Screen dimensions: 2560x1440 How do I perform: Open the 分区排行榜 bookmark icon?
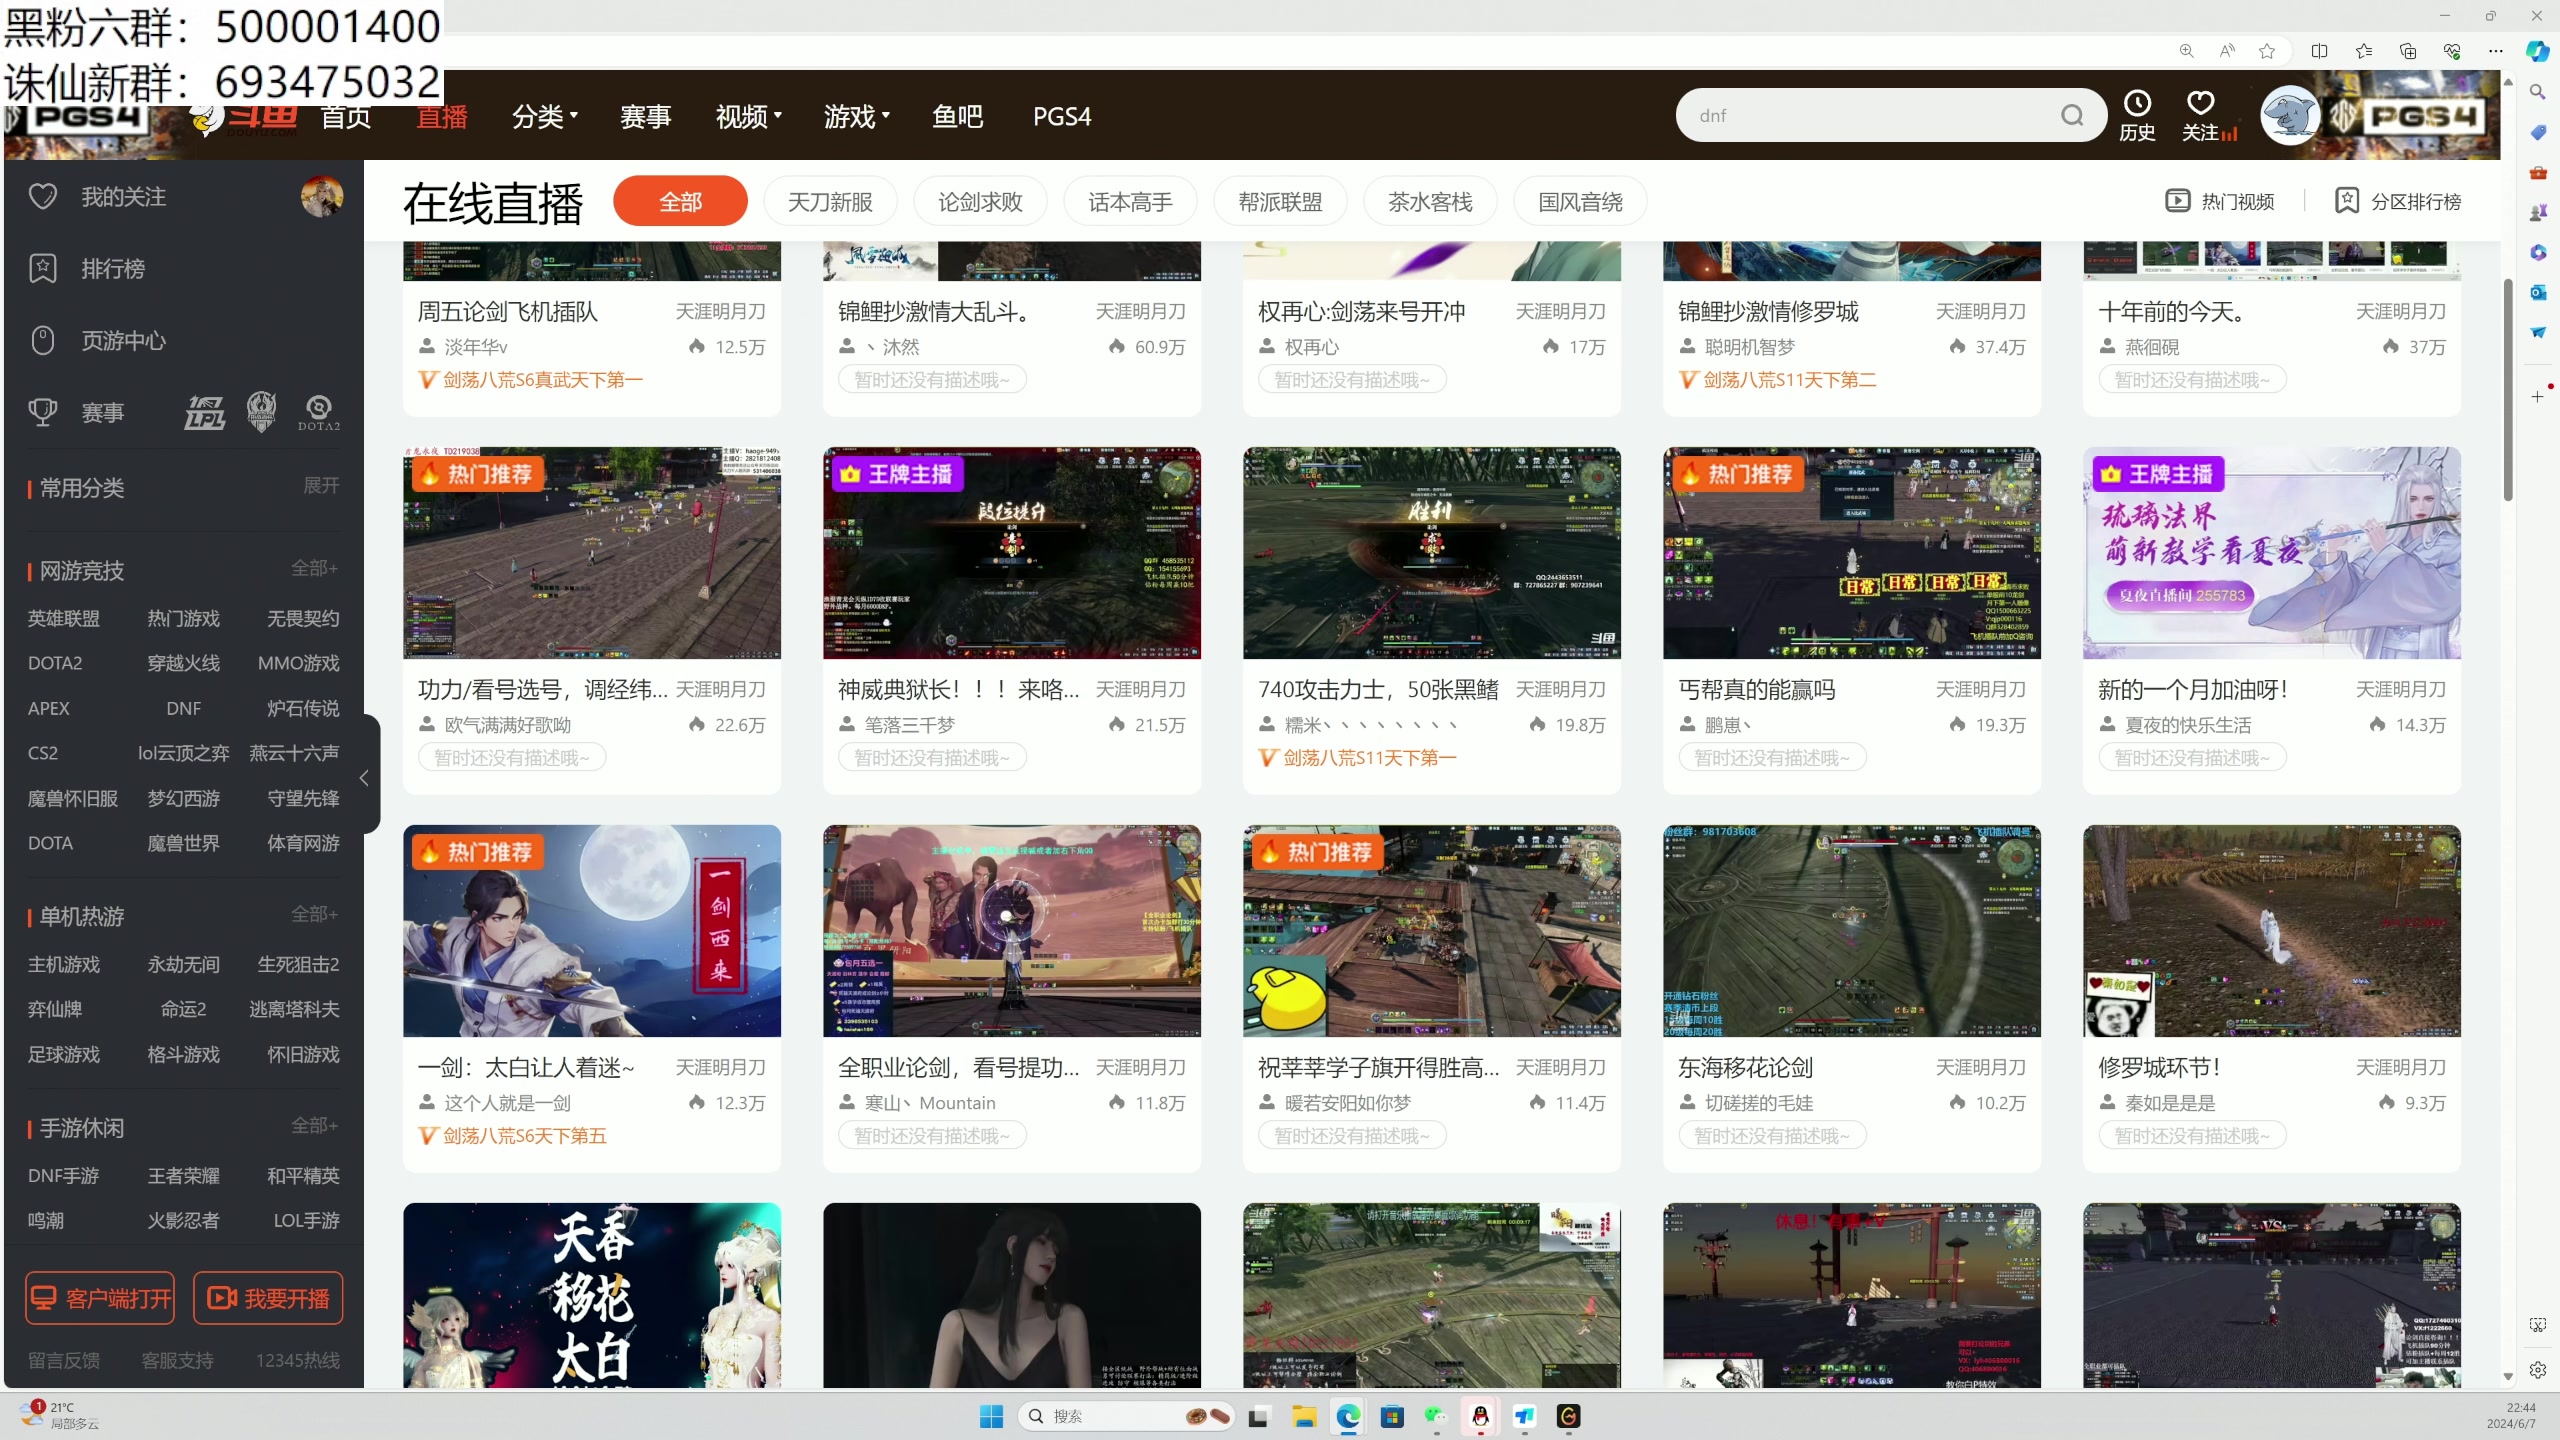tap(2347, 200)
